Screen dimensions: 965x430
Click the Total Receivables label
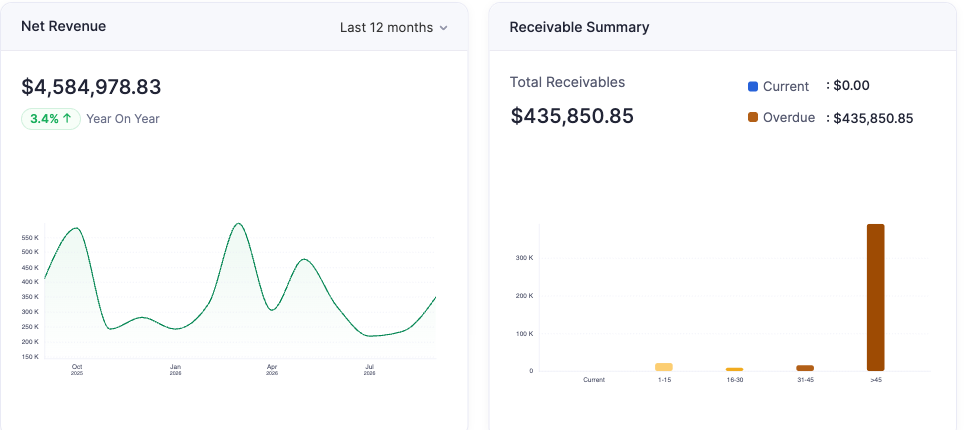pyautogui.click(x=567, y=82)
